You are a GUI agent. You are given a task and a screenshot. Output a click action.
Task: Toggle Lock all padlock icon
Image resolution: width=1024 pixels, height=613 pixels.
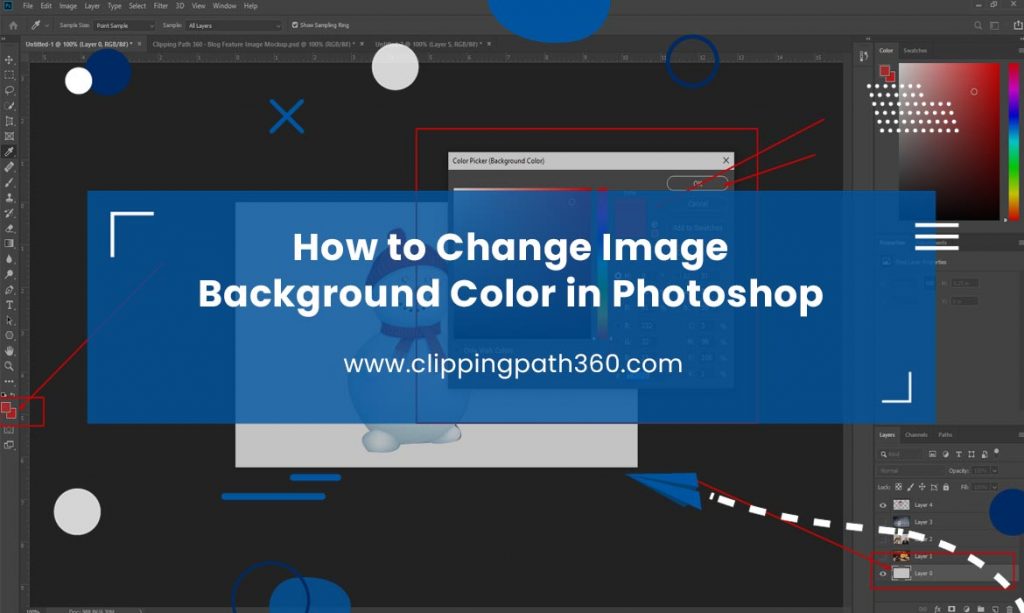tap(946, 487)
